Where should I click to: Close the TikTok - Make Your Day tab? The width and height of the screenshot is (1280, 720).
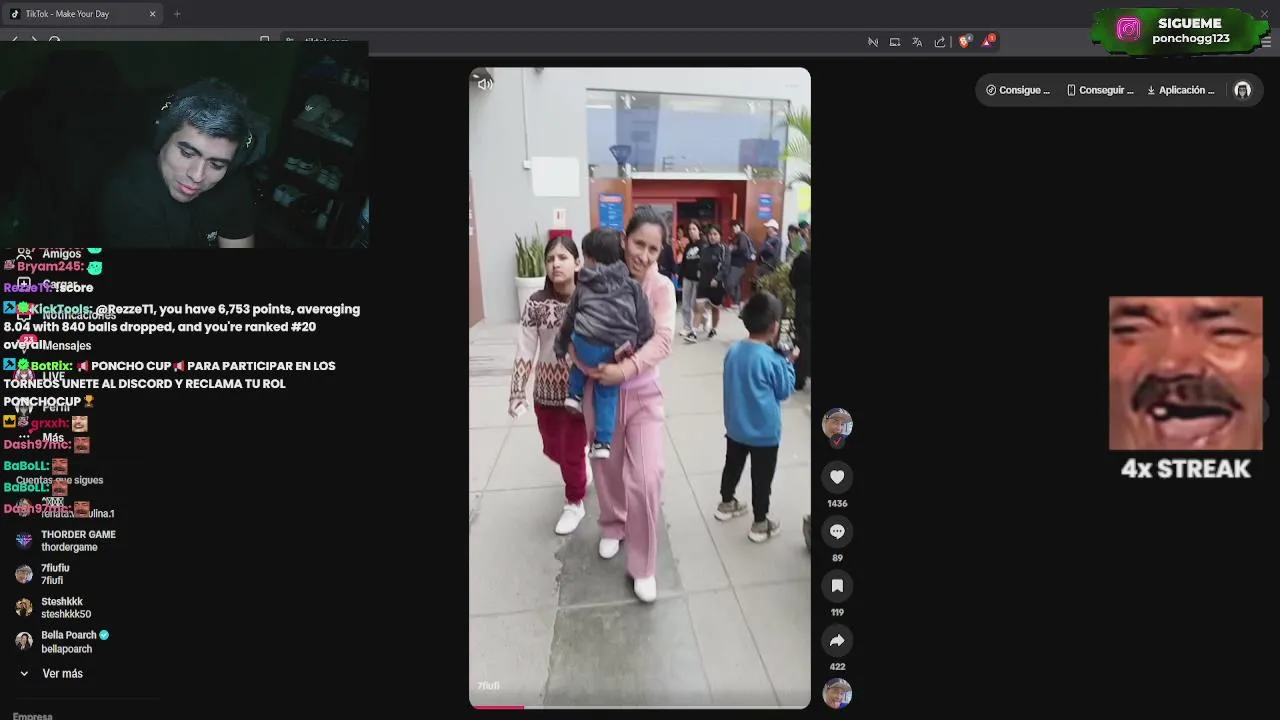point(152,14)
